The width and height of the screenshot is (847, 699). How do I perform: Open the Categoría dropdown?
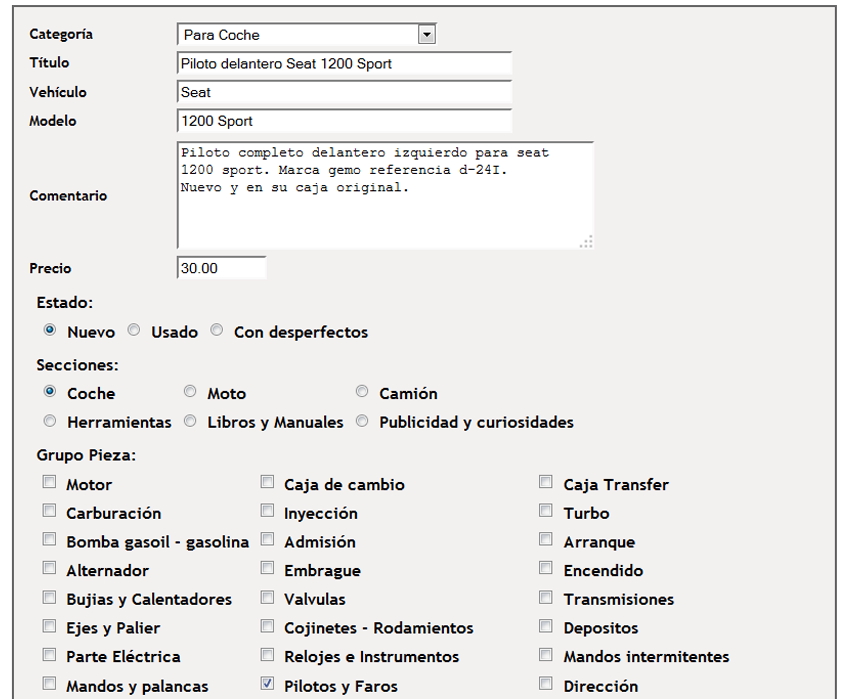[306, 35]
